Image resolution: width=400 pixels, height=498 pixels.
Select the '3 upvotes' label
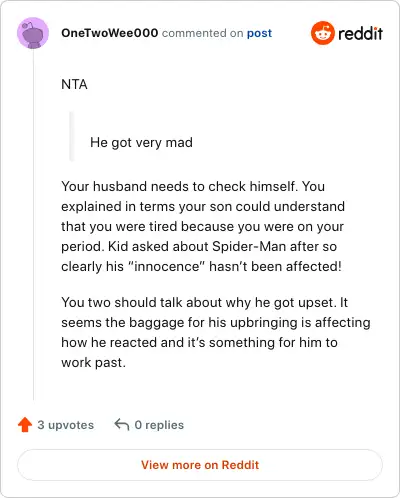[x=66, y=425]
